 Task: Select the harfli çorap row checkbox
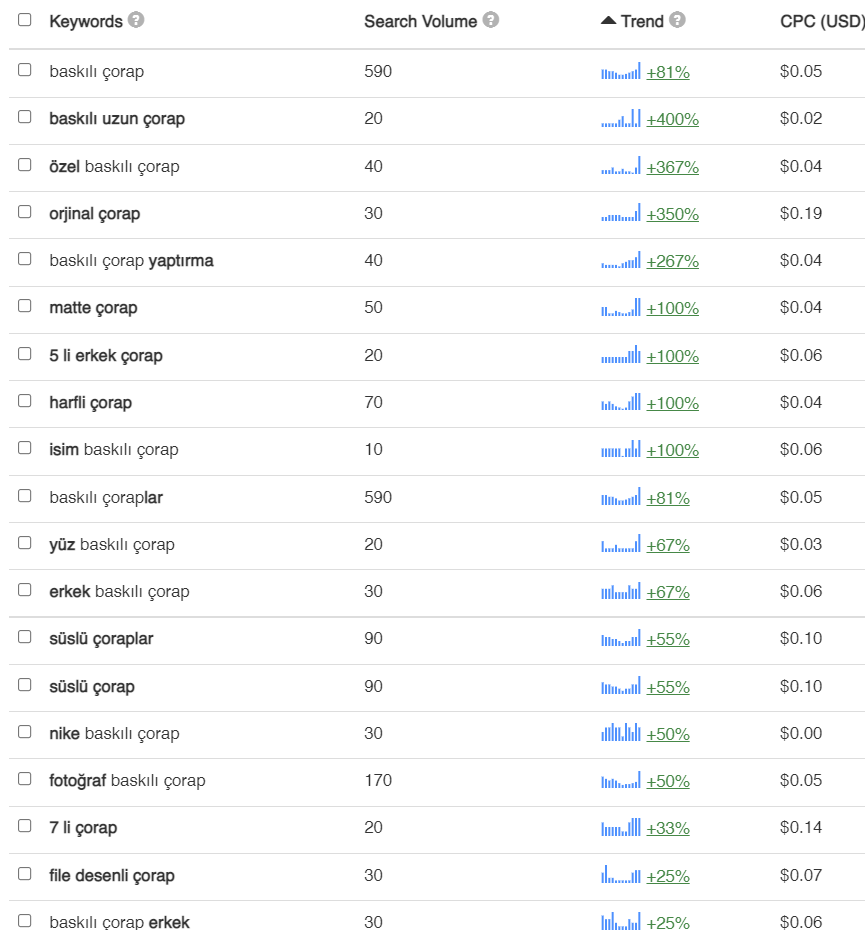click(x=24, y=401)
